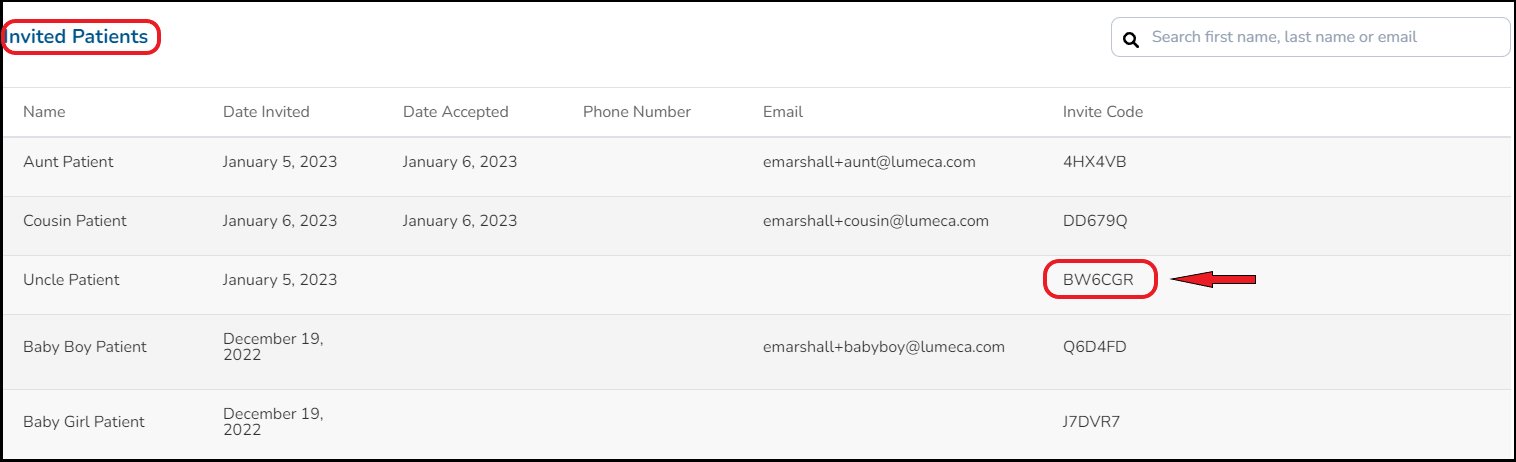Open the Uncle Patient entry

click(x=71, y=280)
